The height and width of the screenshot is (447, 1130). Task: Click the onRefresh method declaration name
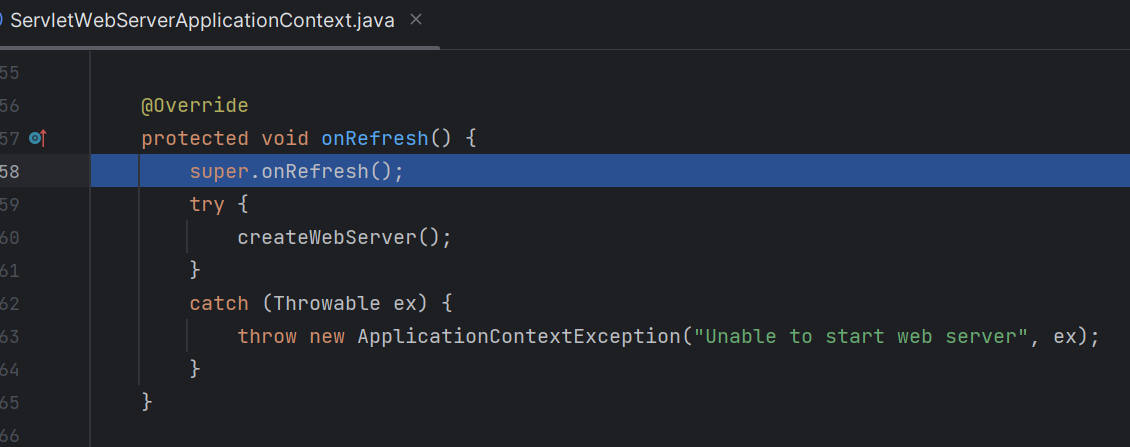(375, 138)
